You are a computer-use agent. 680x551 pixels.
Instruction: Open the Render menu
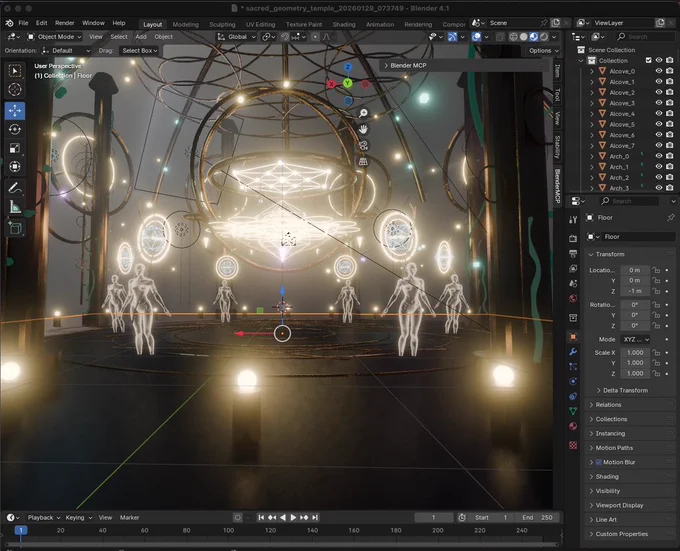[65, 23]
